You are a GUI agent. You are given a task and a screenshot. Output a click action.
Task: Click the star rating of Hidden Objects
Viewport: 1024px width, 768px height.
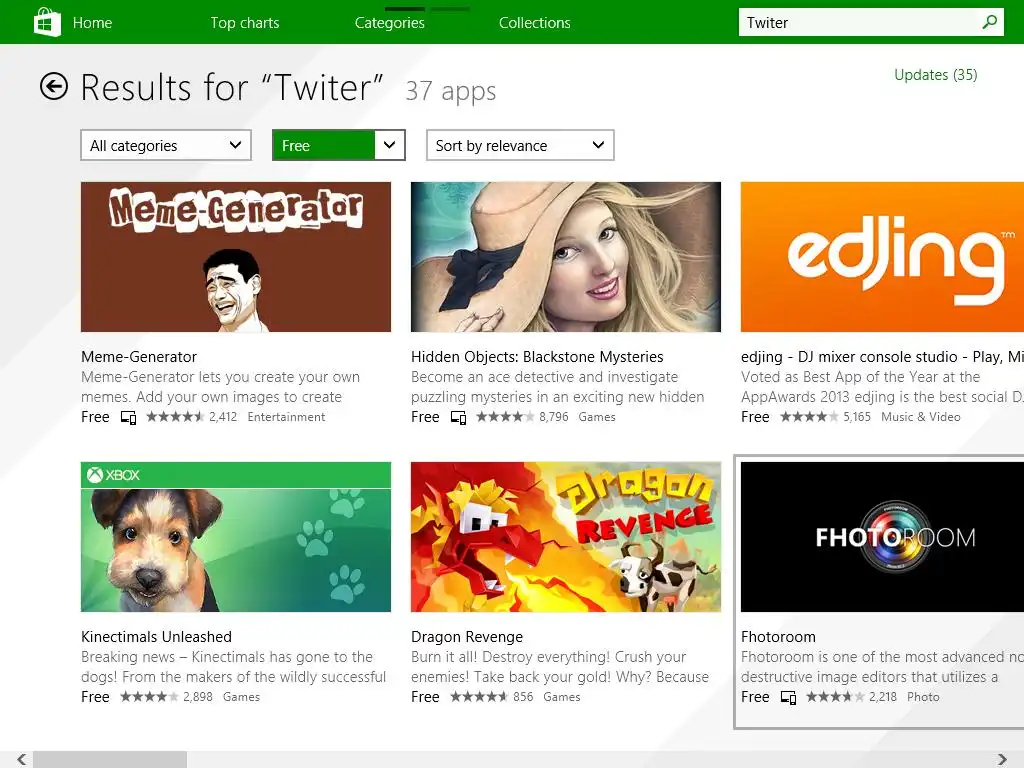point(505,417)
